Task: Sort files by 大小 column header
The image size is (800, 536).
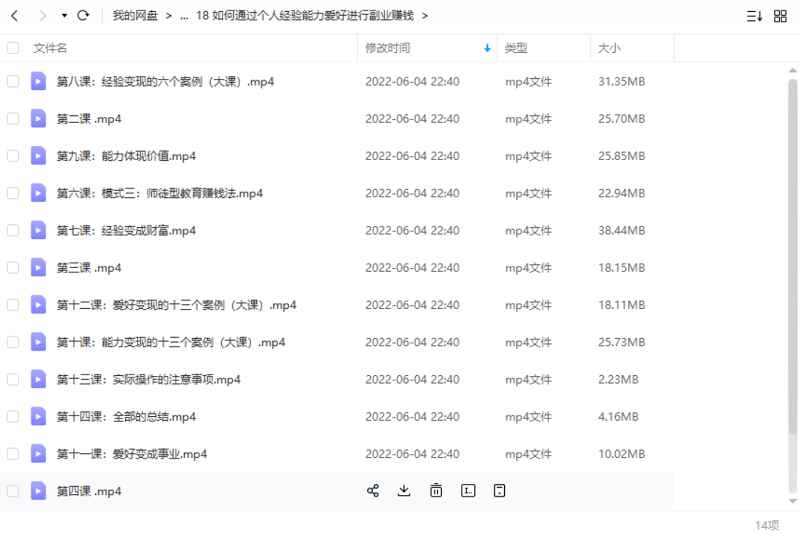Action: click(609, 48)
